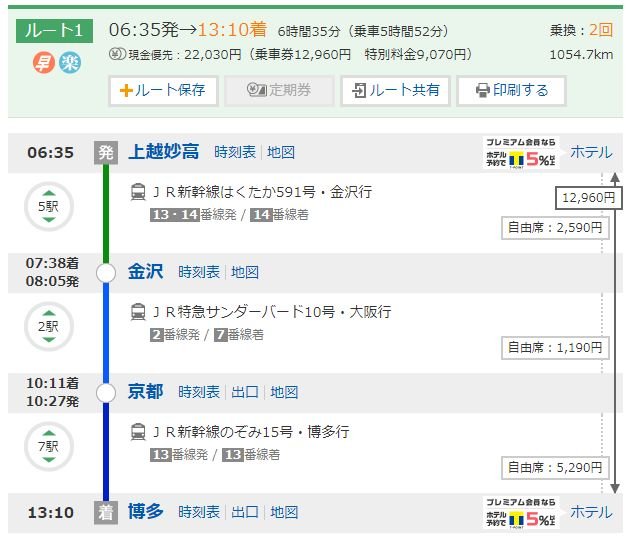Click the 12,960円 fare box
Image resolution: width=630 pixels, height=539 pixels.
click(x=588, y=198)
